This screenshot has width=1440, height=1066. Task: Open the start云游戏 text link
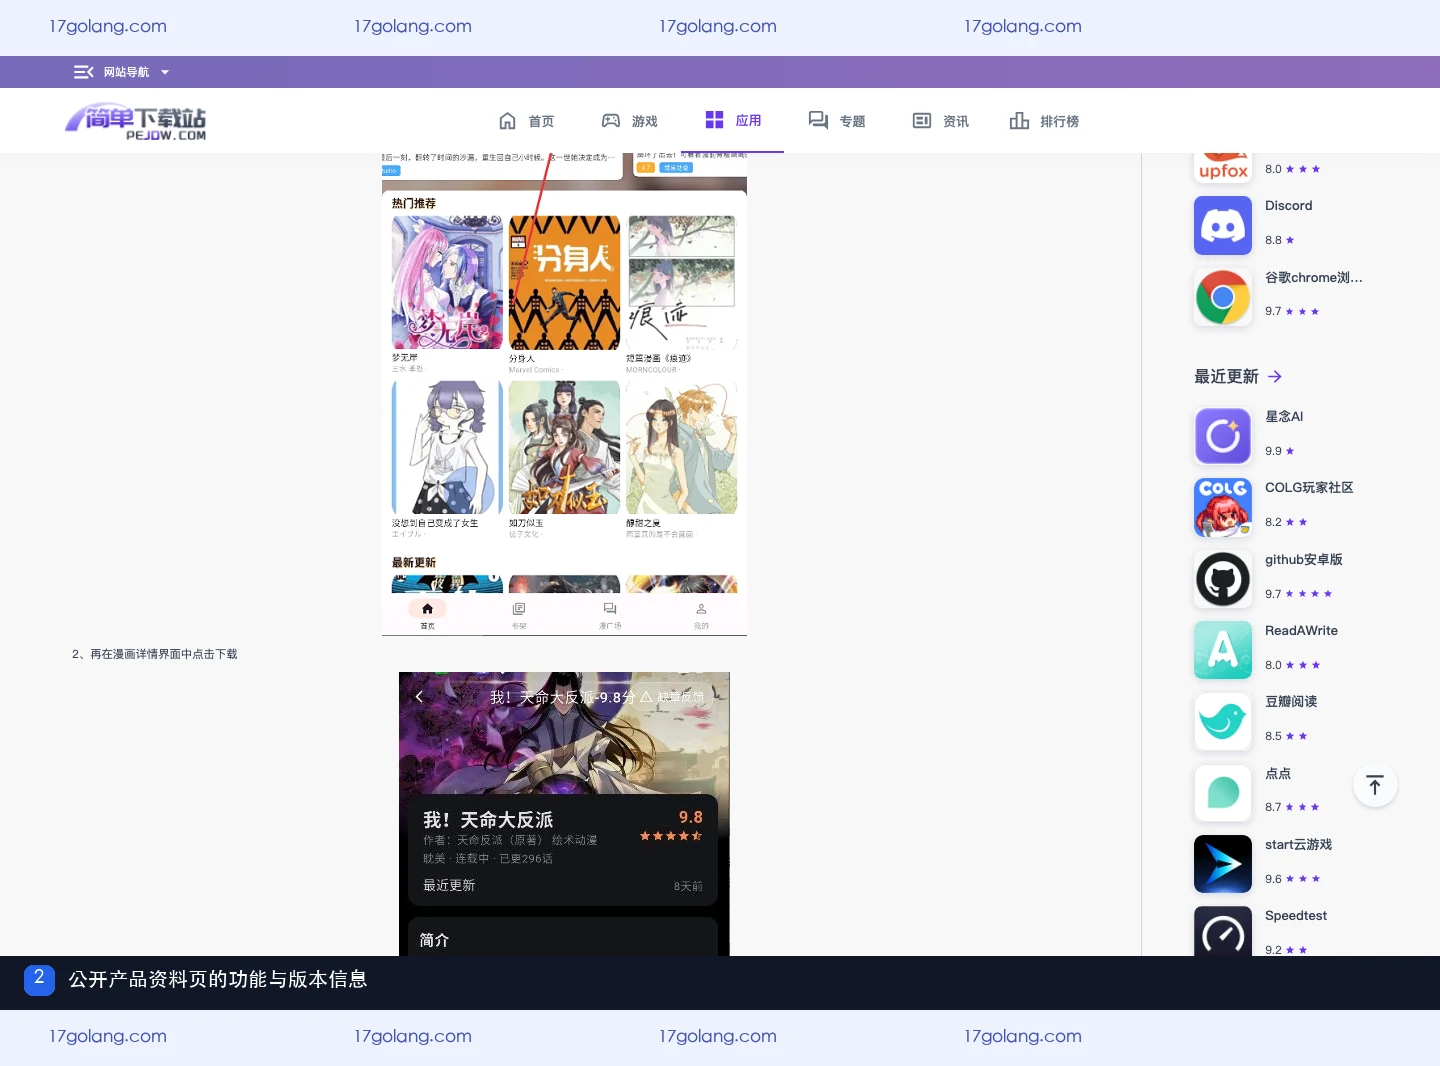(x=1299, y=845)
